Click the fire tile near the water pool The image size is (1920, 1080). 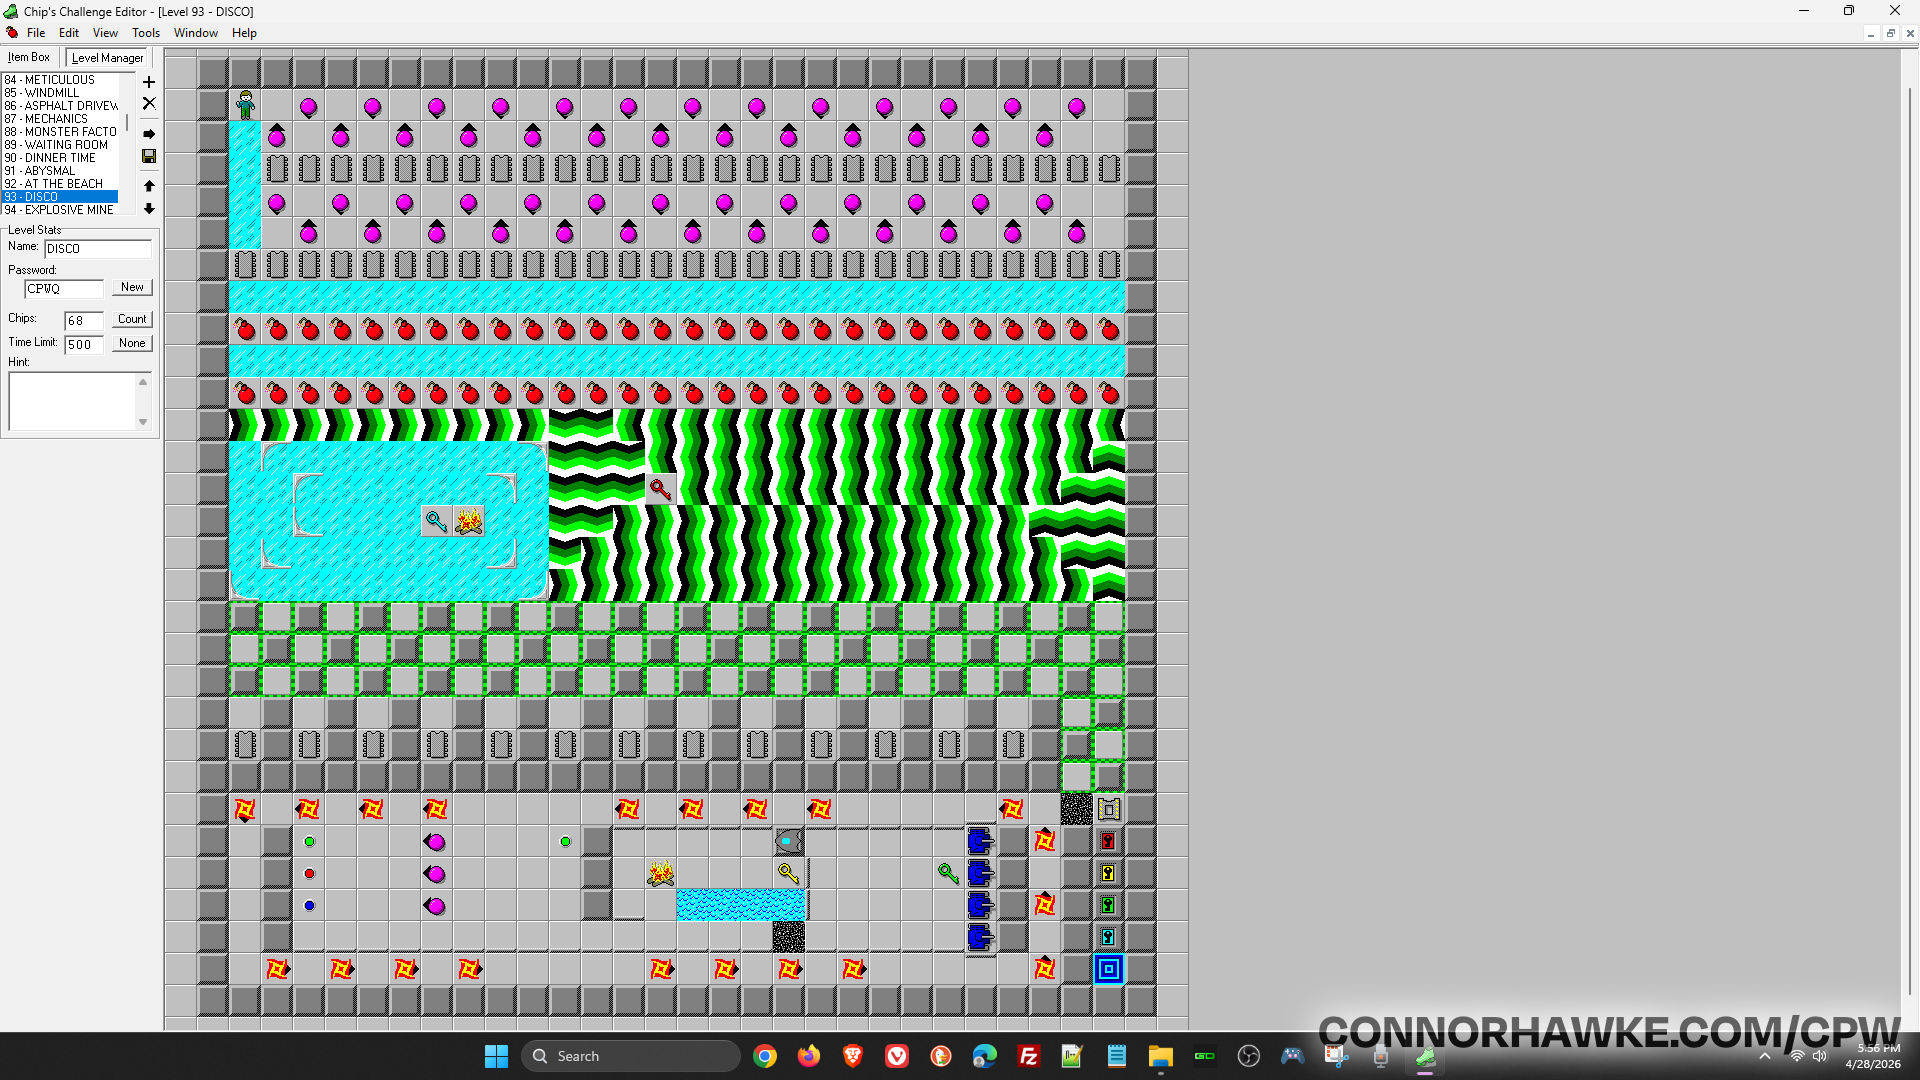coord(661,873)
